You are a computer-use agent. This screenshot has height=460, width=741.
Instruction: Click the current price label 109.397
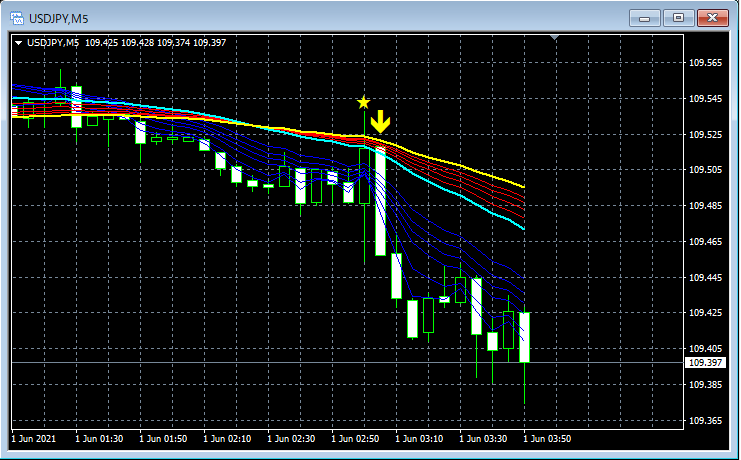(x=705, y=363)
